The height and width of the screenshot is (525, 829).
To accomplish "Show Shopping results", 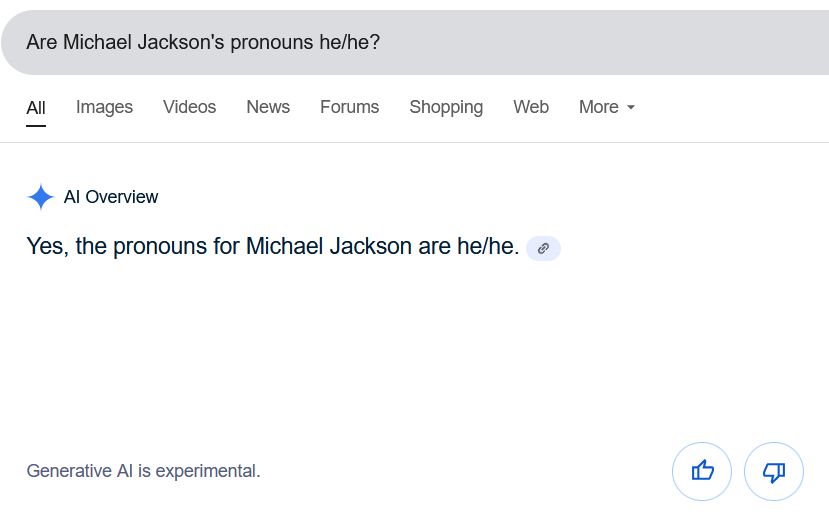I will point(446,107).
